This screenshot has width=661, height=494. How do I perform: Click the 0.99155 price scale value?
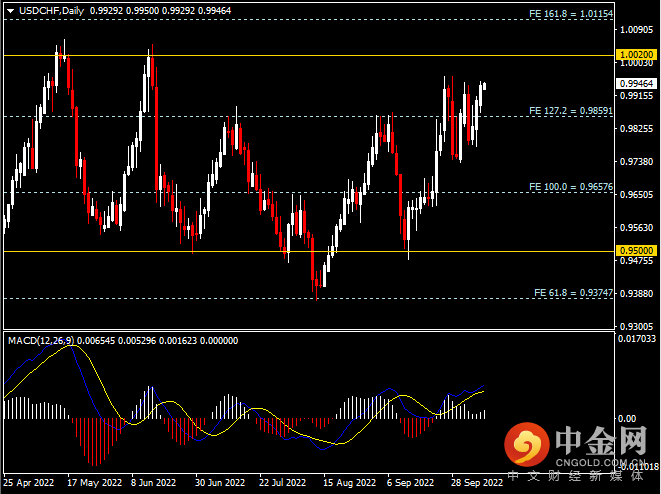point(637,96)
